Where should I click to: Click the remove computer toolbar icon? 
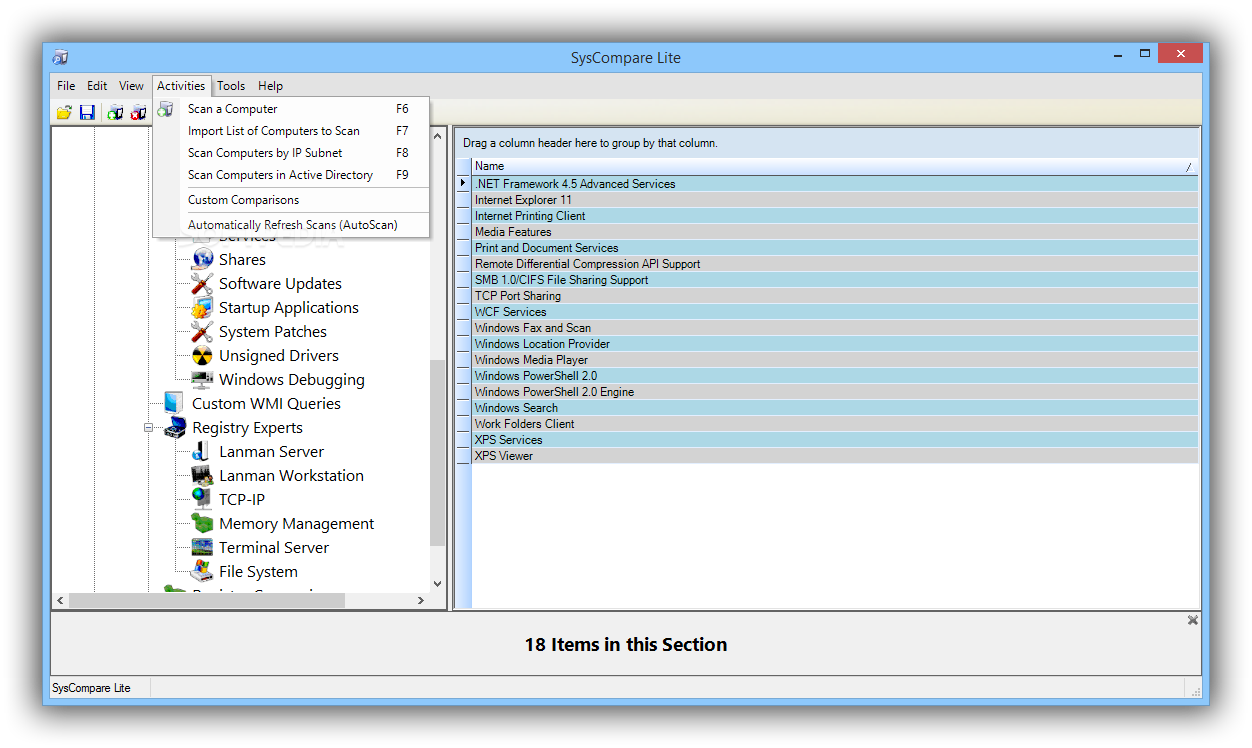point(138,112)
